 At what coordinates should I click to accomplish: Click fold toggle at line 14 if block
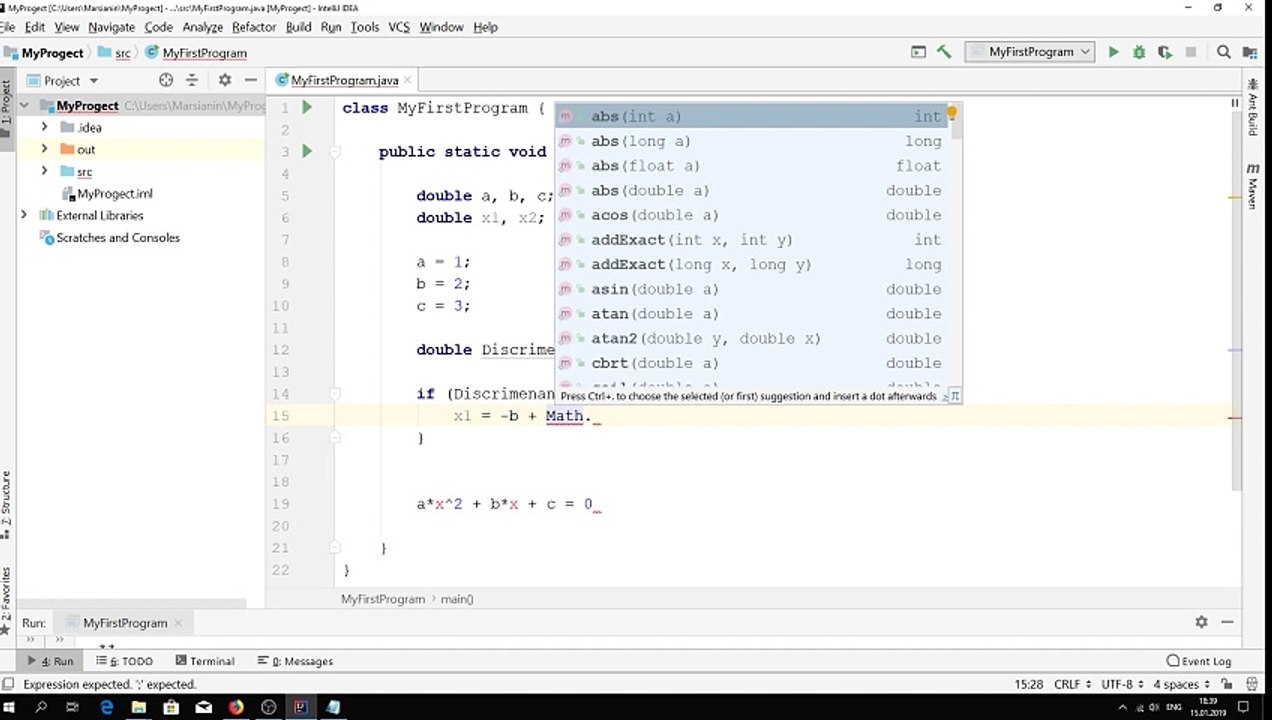pos(336,394)
